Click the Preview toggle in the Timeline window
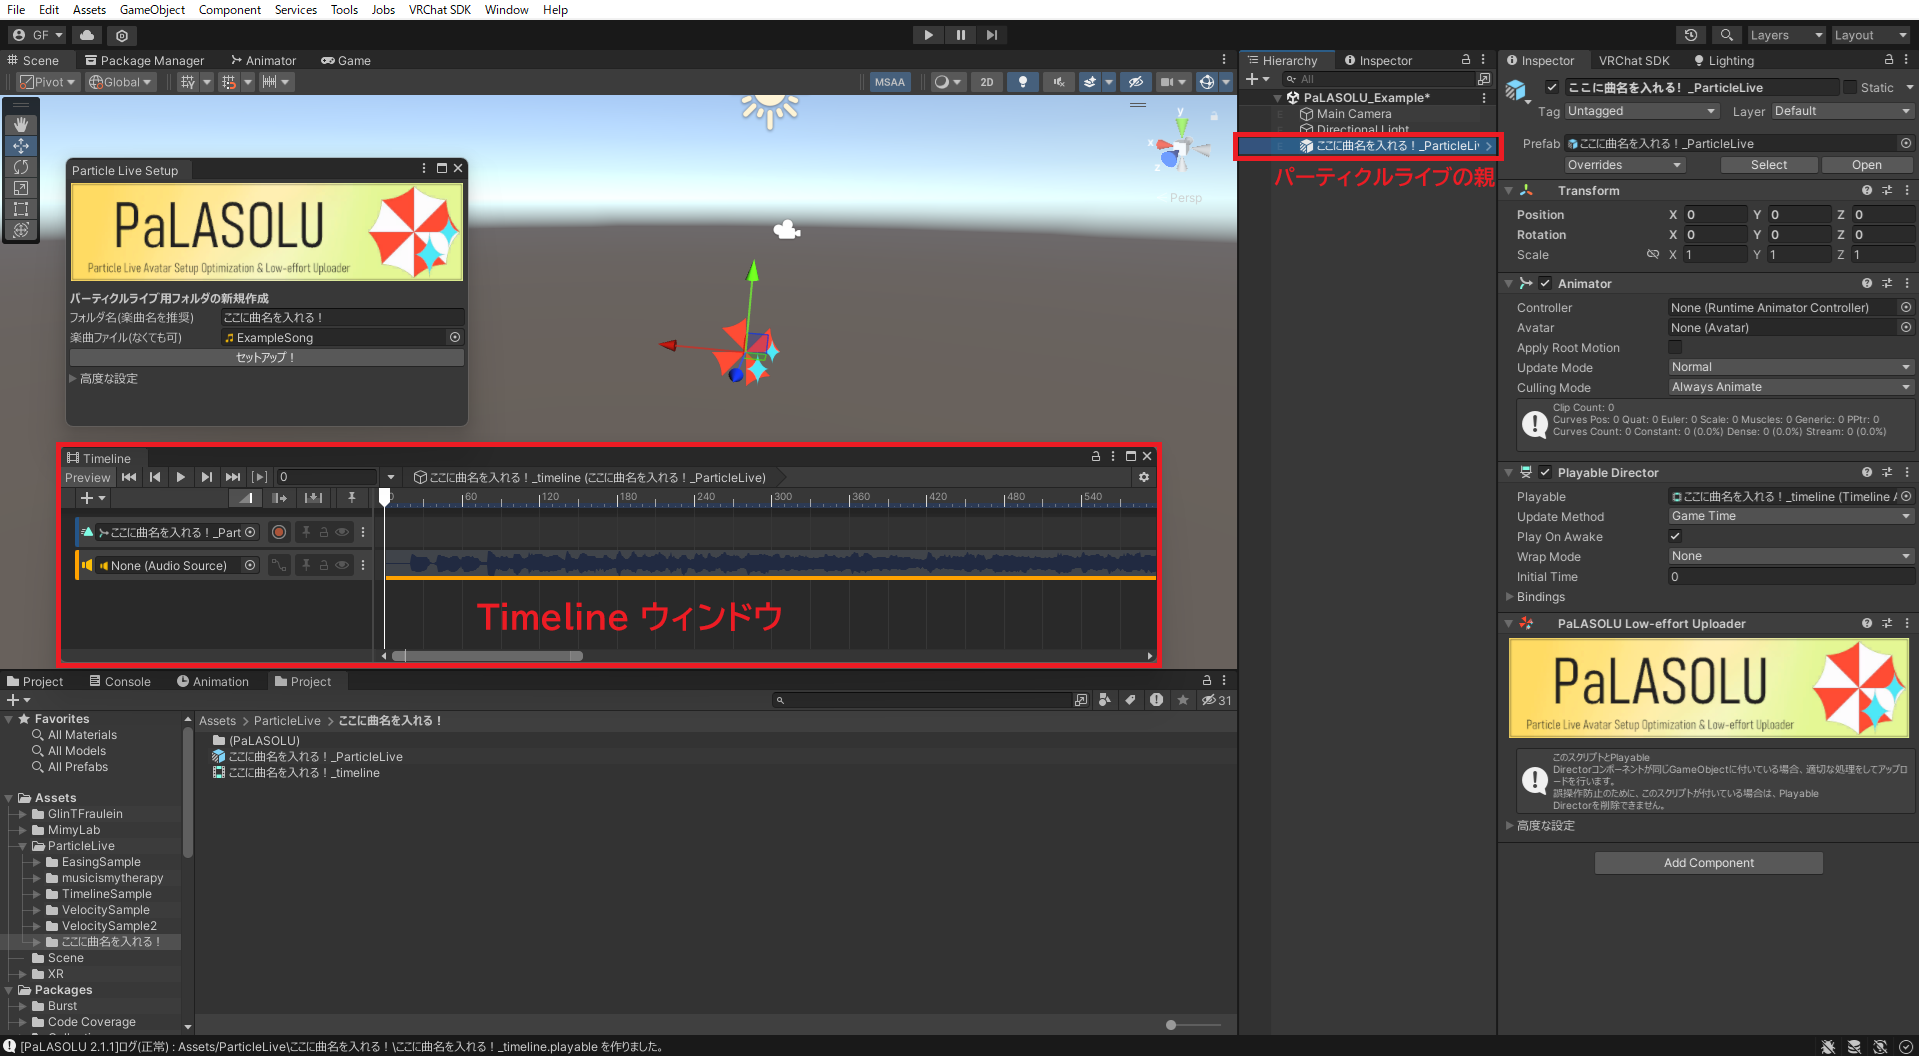The height and width of the screenshot is (1056, 1919). (87, 477)
